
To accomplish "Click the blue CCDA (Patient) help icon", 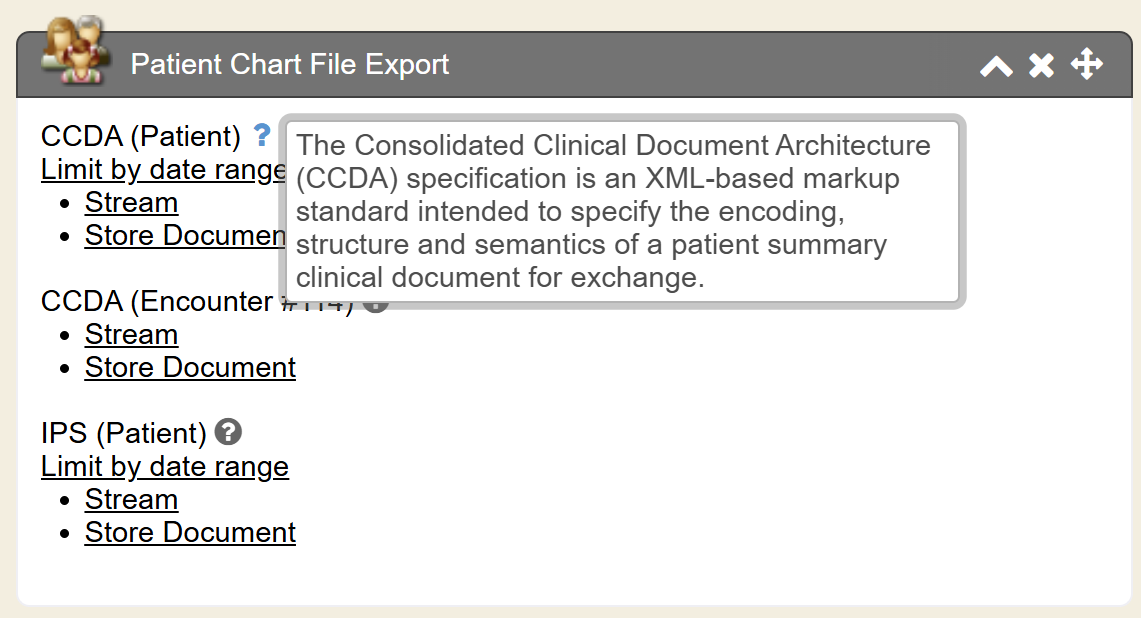I will [262, 134].
